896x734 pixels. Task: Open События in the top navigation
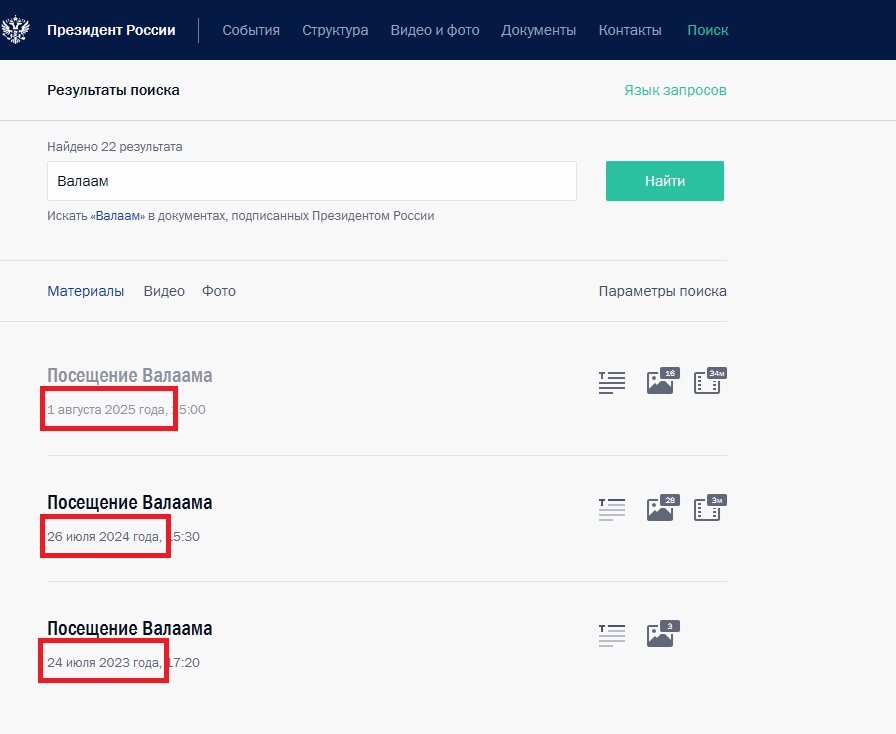[251, 30]
